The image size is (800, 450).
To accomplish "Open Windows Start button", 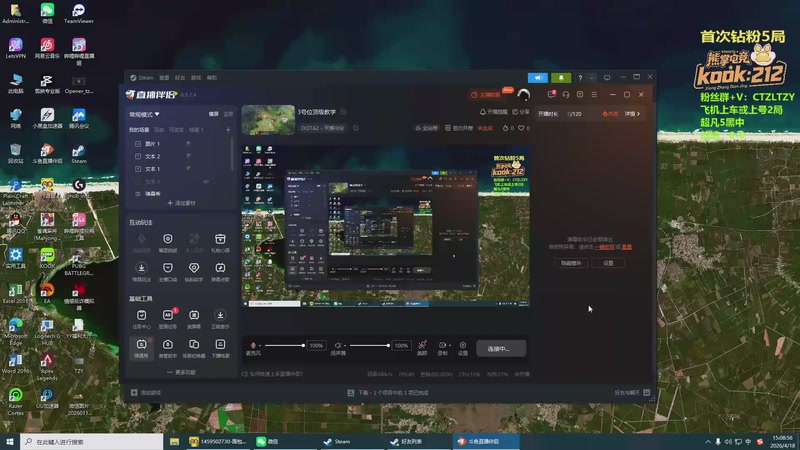I will coord(10,441).
